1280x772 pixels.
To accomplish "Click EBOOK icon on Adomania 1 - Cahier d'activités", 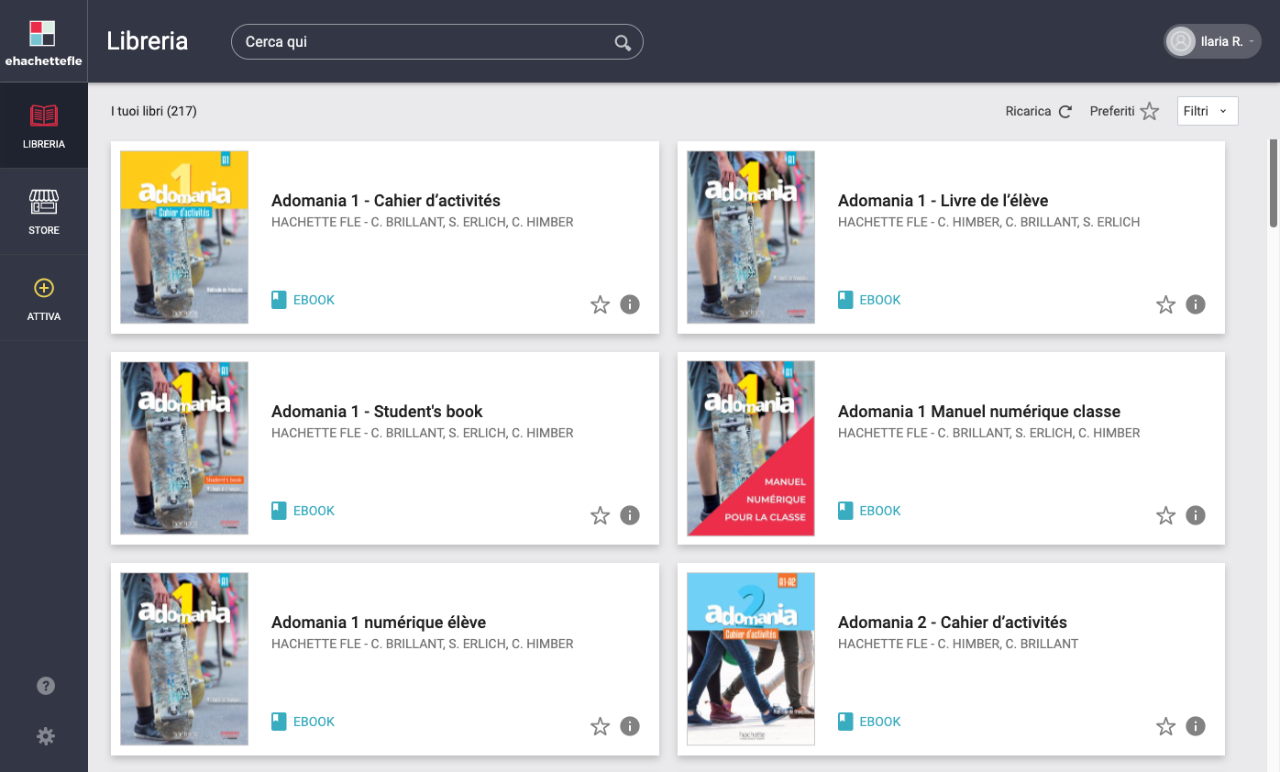I will coord(279,300).
